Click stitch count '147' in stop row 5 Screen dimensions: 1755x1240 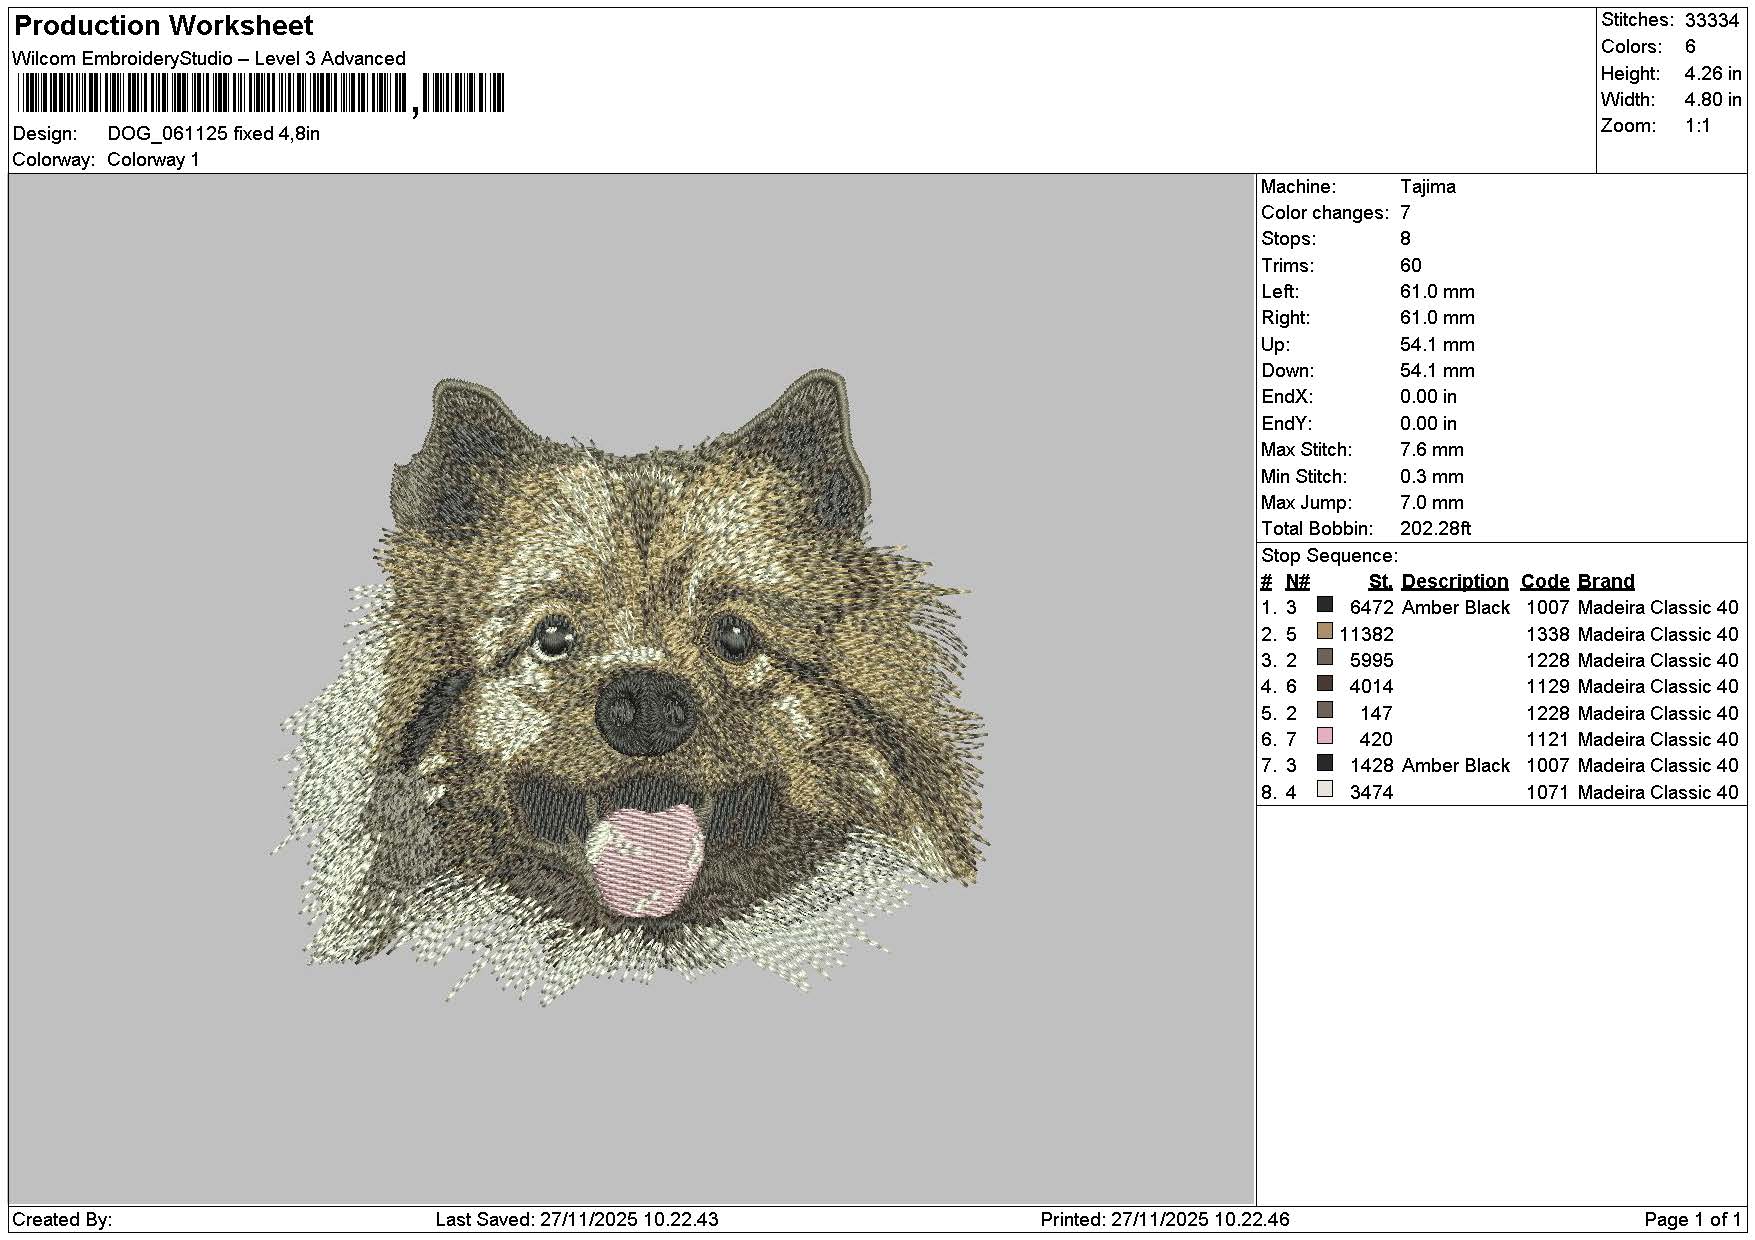pyautogui.click(x=1377, y=713)
